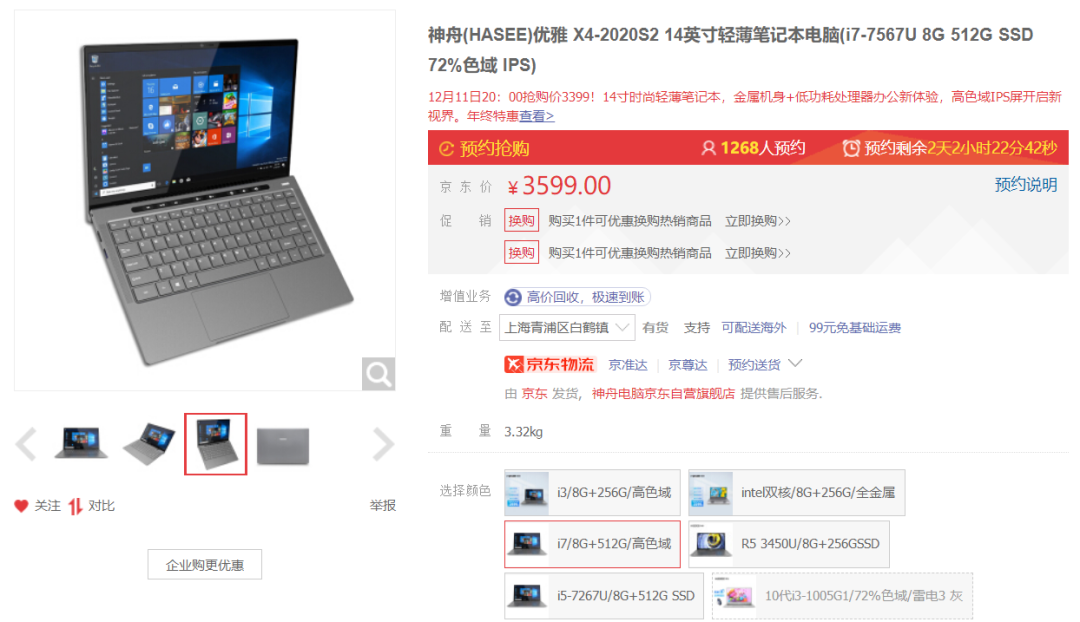This screenshot has width=1080, height=622.
Task: Click the 预约抢购 clock icon in red banner
Action: point(446,149)
